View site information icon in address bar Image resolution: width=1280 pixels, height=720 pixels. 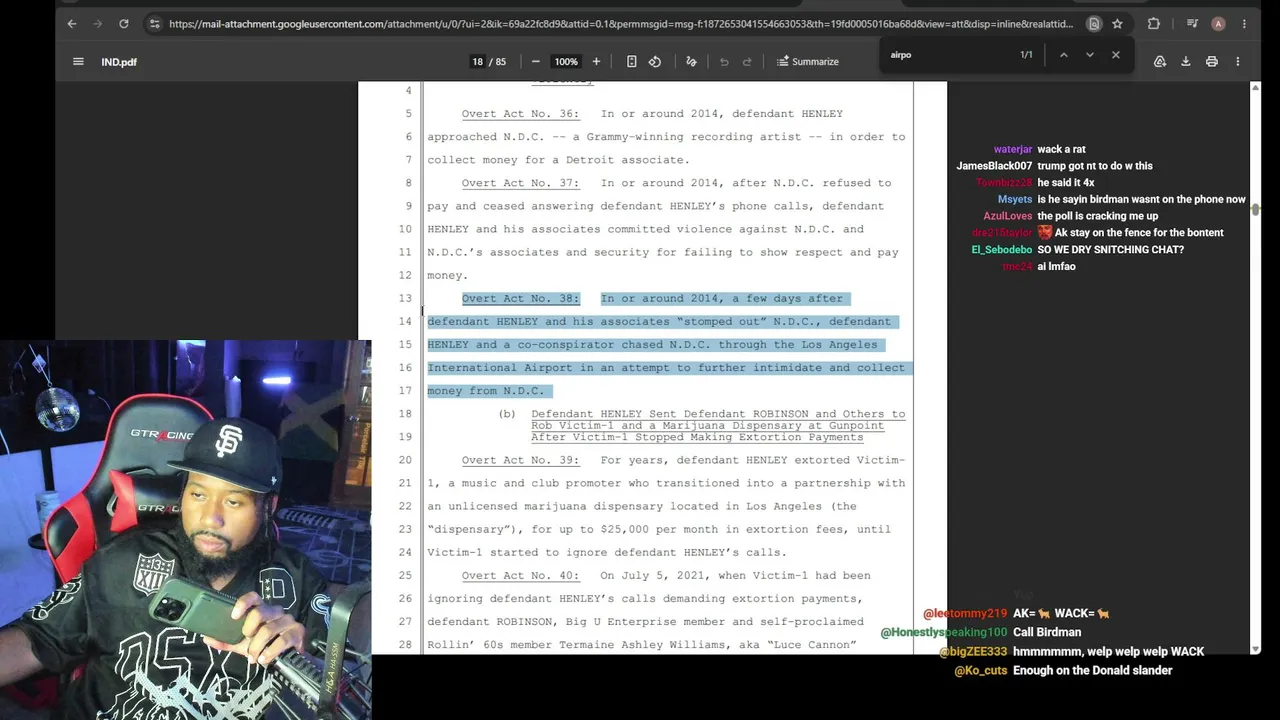154,23
